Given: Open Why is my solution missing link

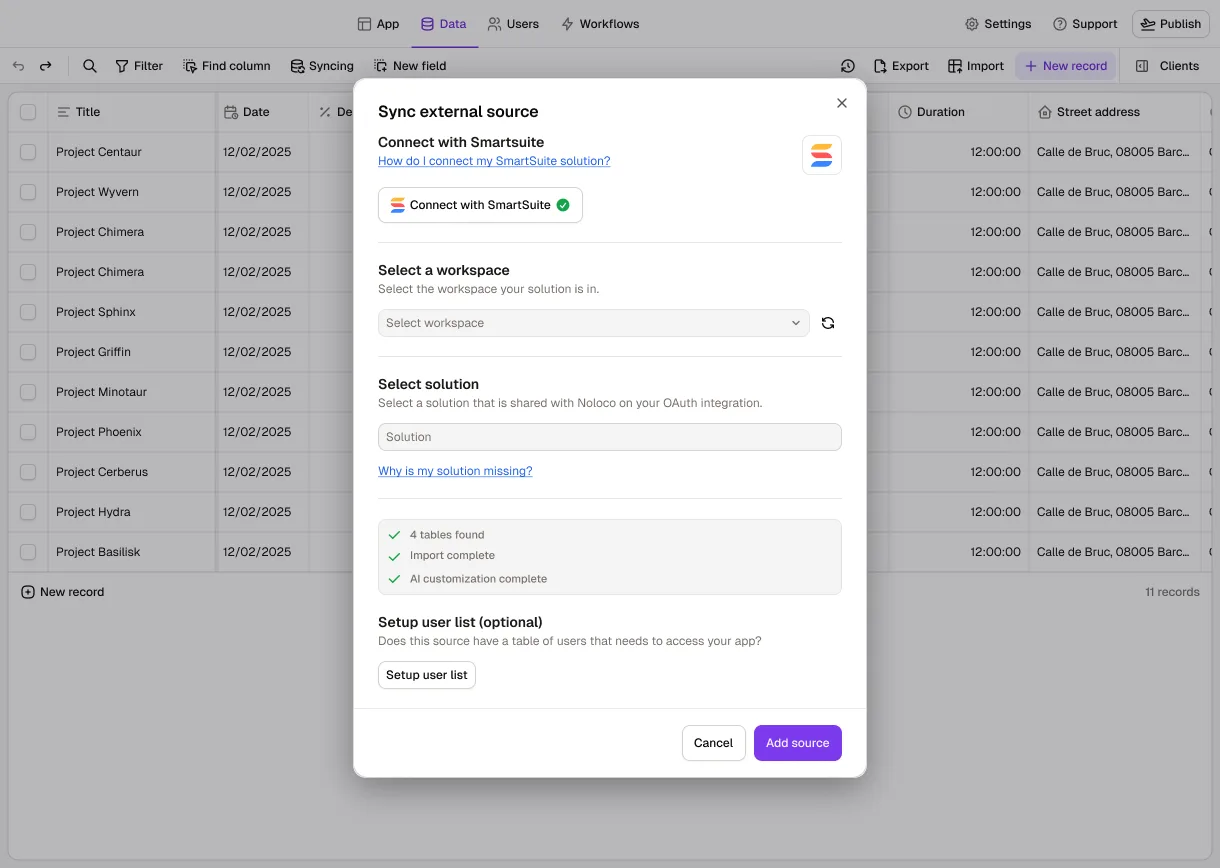Looking at the screenshot, I should tap(455, 471).
